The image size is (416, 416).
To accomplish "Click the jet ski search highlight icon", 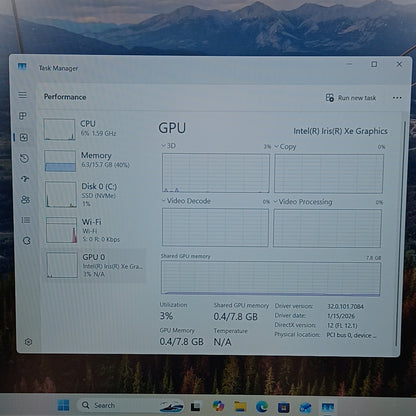I will tap(171, 406).
